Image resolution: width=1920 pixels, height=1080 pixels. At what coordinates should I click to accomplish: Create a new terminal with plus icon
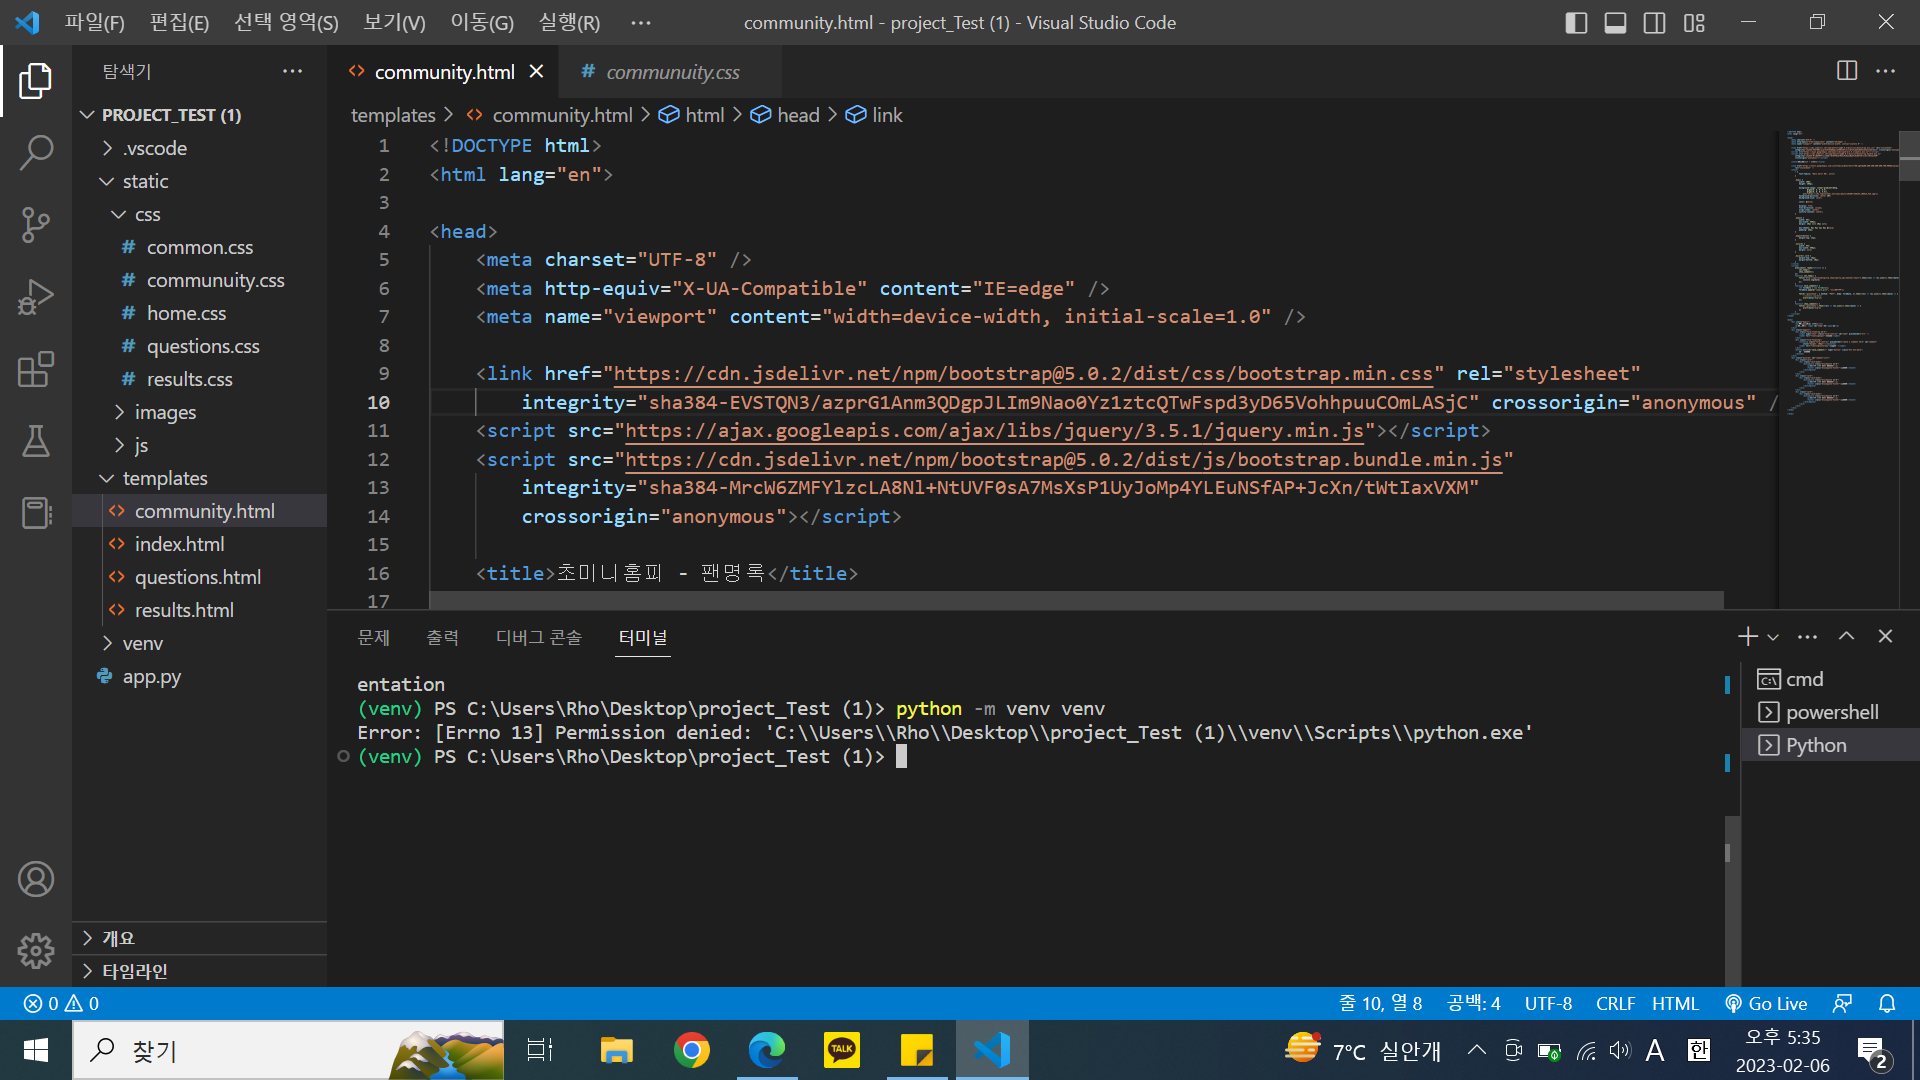coord(1747,636)
